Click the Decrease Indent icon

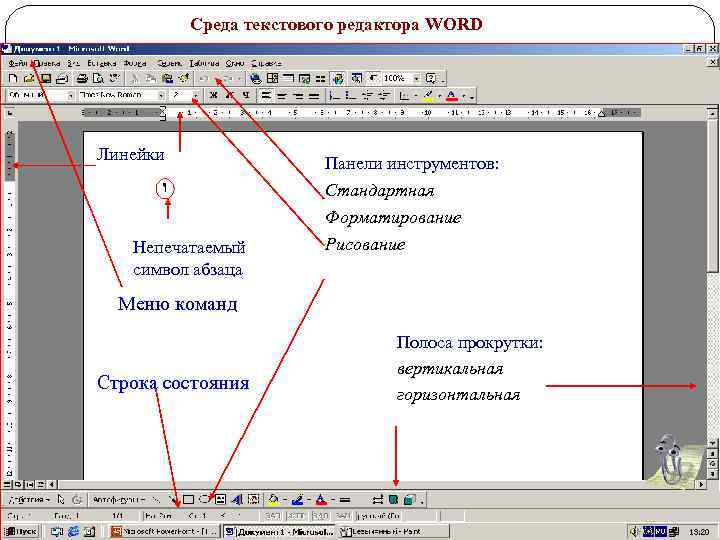coord(367,96)
